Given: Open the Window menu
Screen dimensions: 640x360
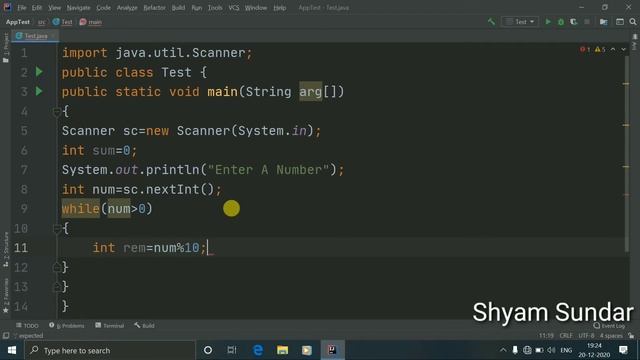Looking at the screenshot, I should [x=256, y=8].
